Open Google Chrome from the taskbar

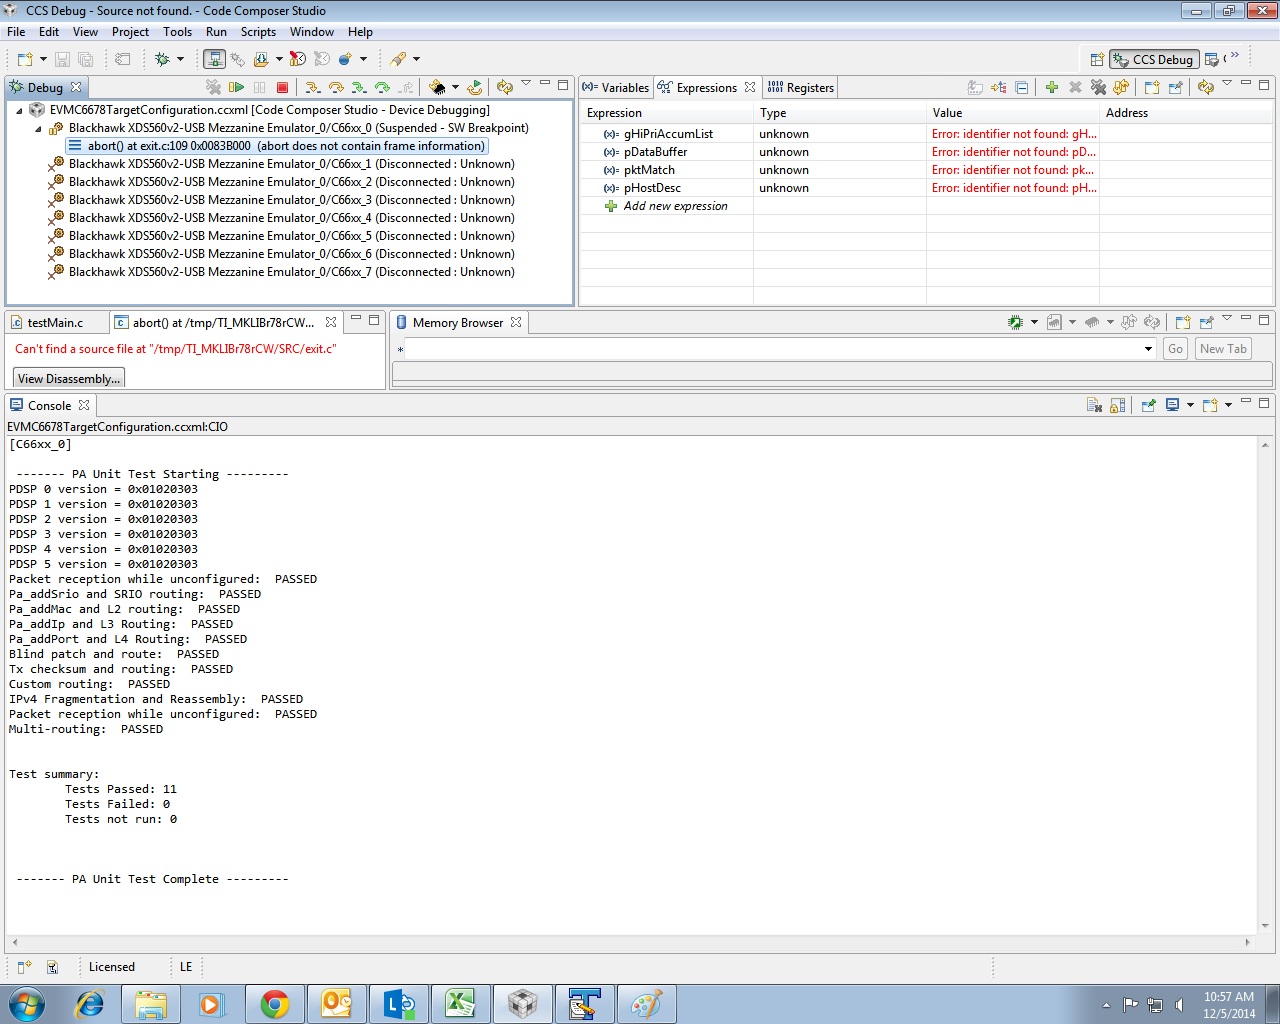coord(274,1004)
